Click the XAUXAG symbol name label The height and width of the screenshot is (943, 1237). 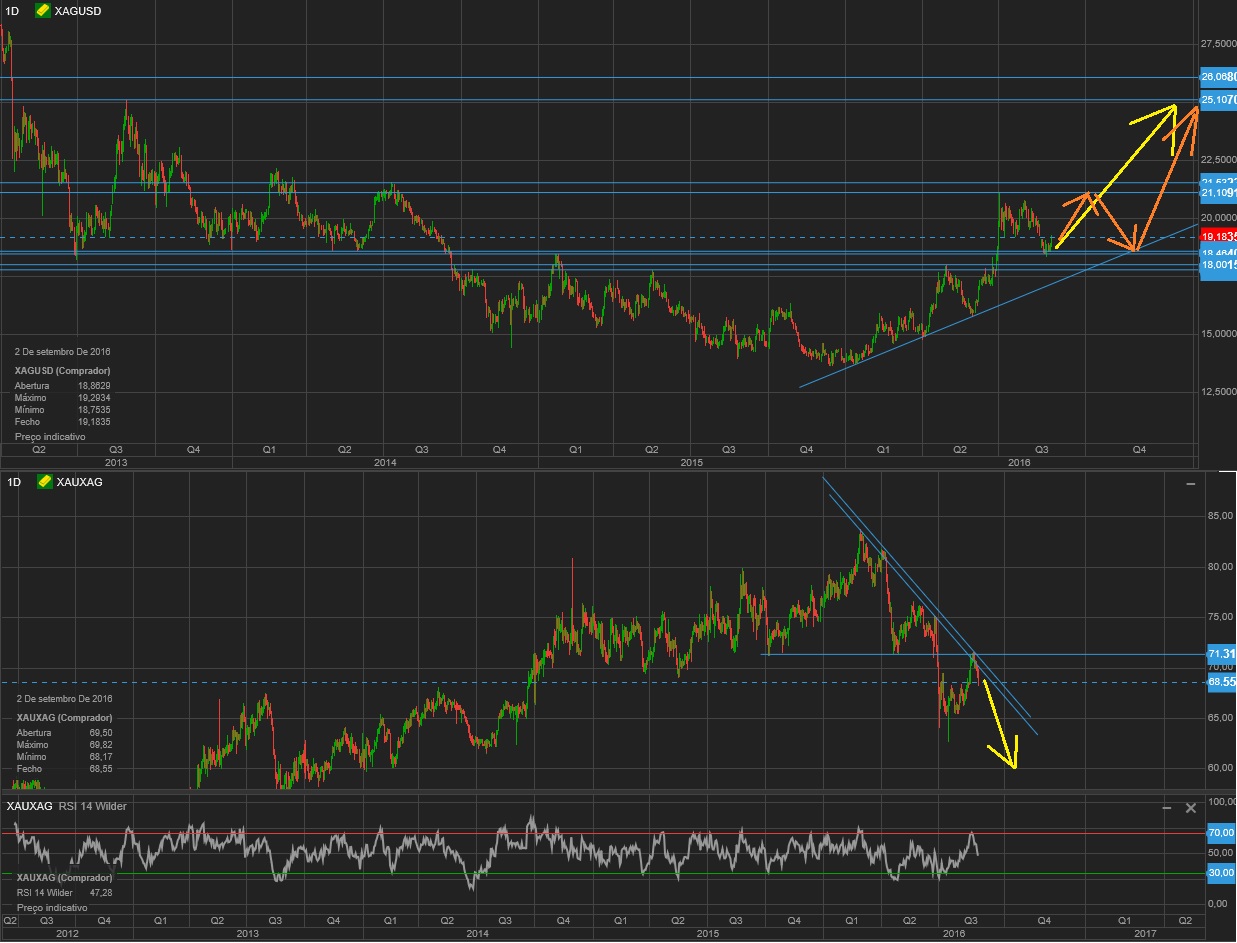coord(80,482)
